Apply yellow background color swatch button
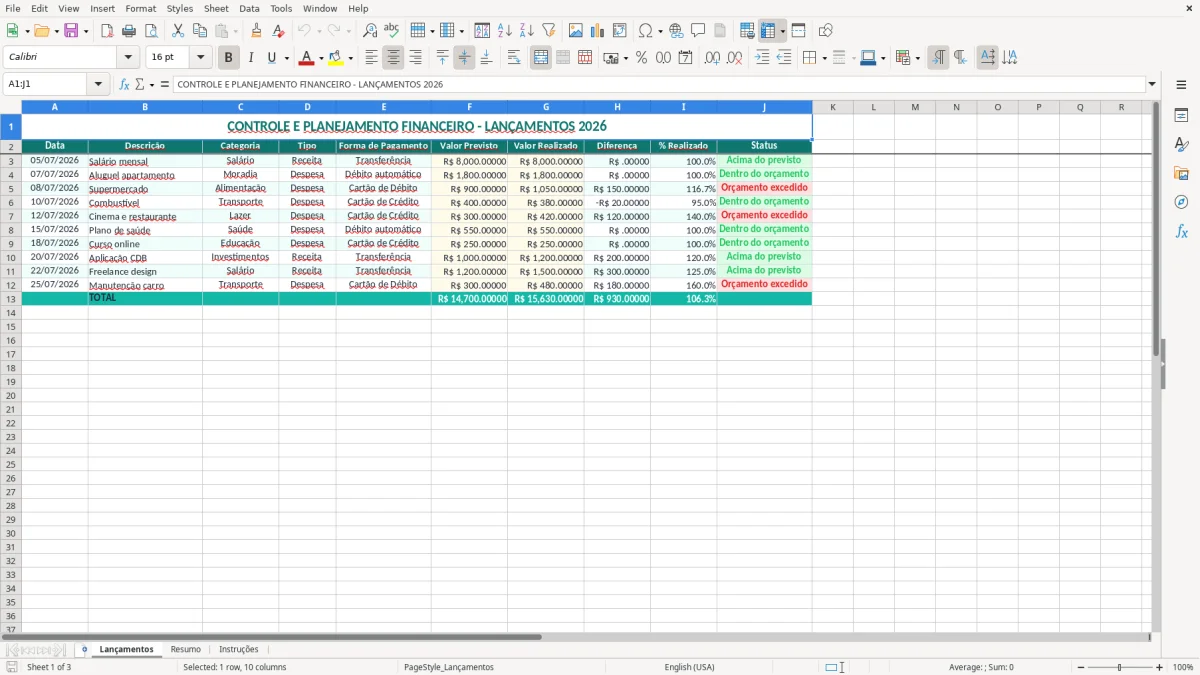 [x=336, y=58]
